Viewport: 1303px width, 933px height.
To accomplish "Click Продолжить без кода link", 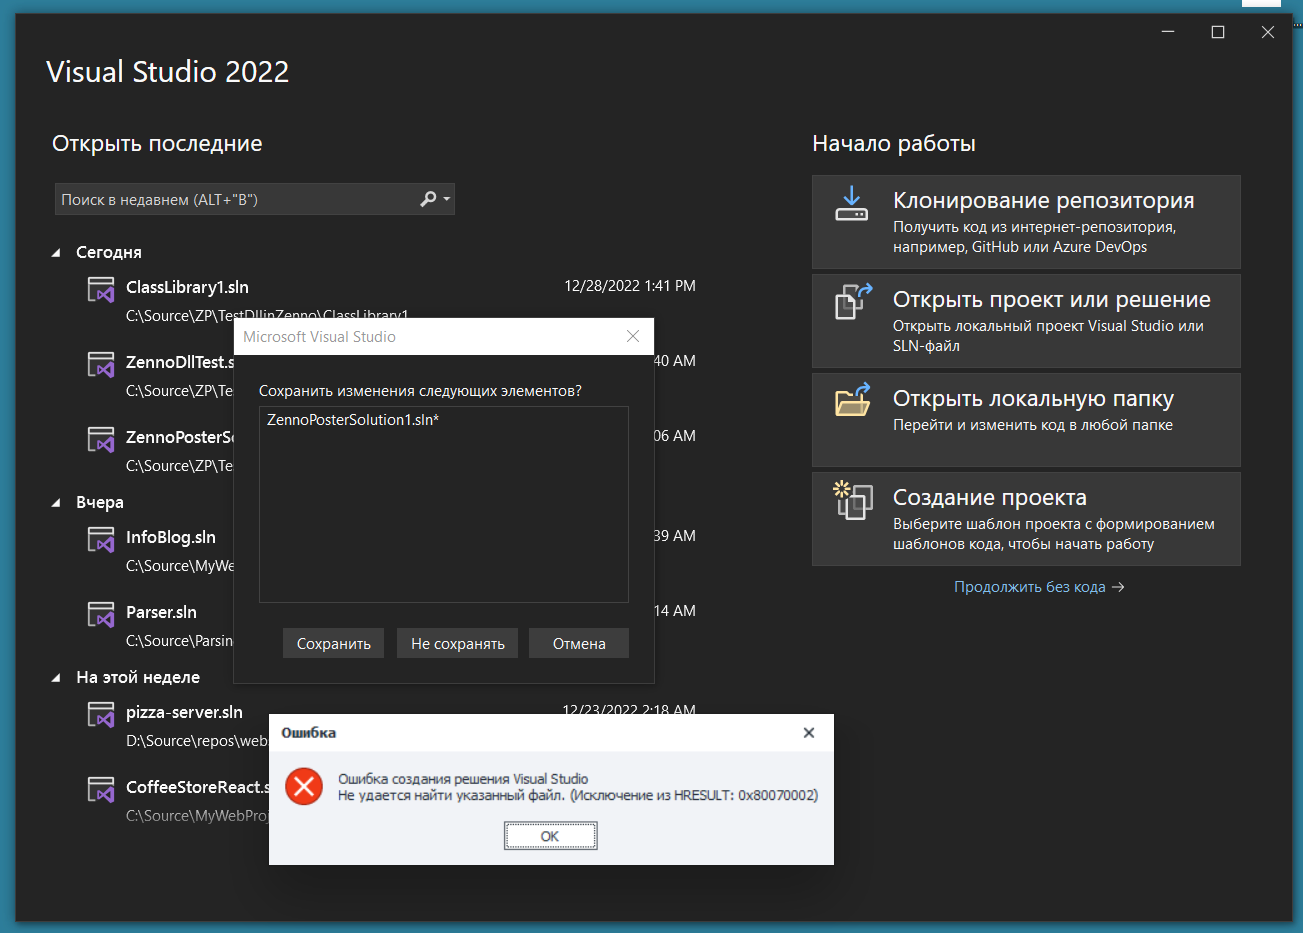I will pyautogui.click(x=1039, y=587).
